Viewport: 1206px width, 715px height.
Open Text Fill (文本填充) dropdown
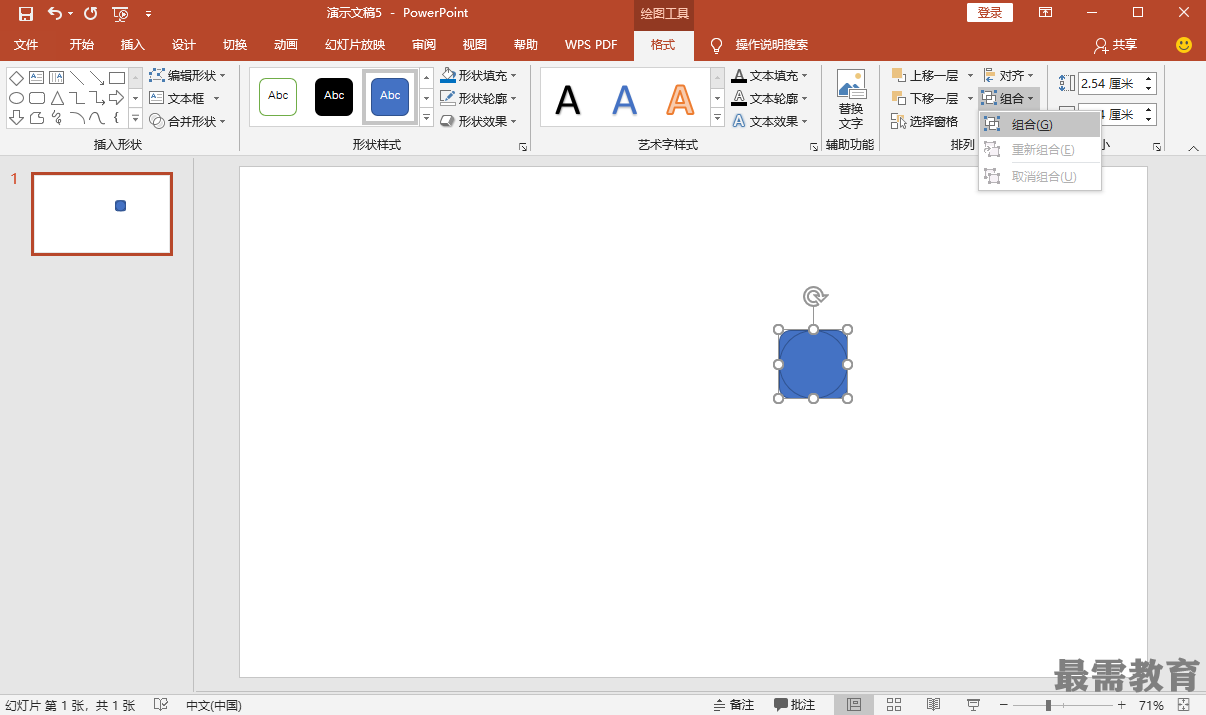pyautogui.click(x=770, y=75)
